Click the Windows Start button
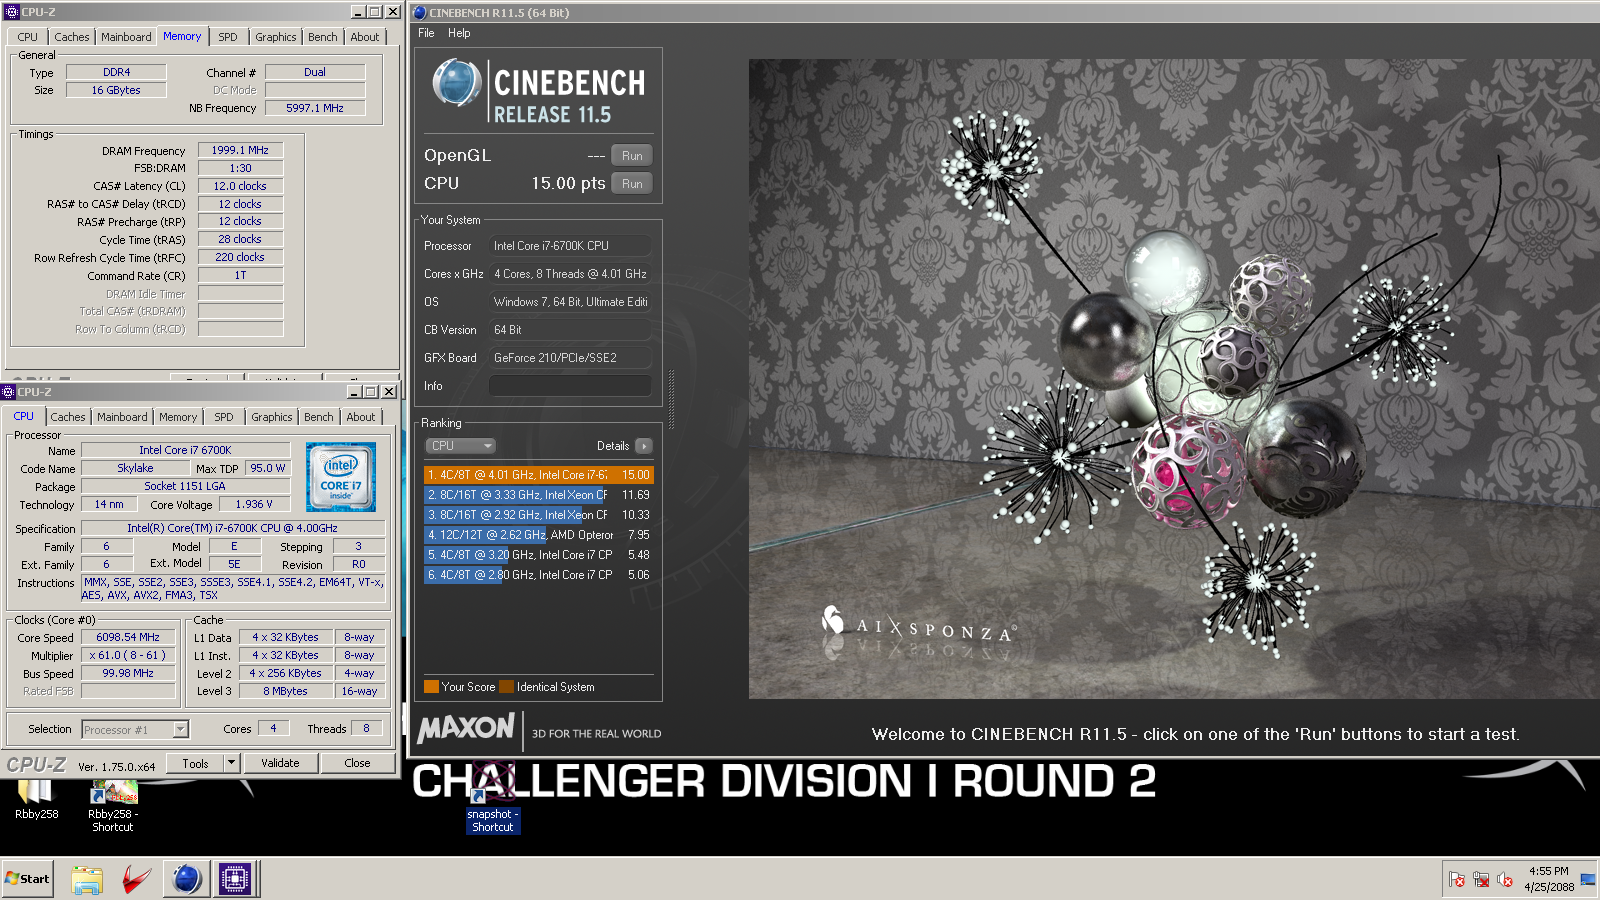Screen dimensions: 1600x900 [27, 878]
